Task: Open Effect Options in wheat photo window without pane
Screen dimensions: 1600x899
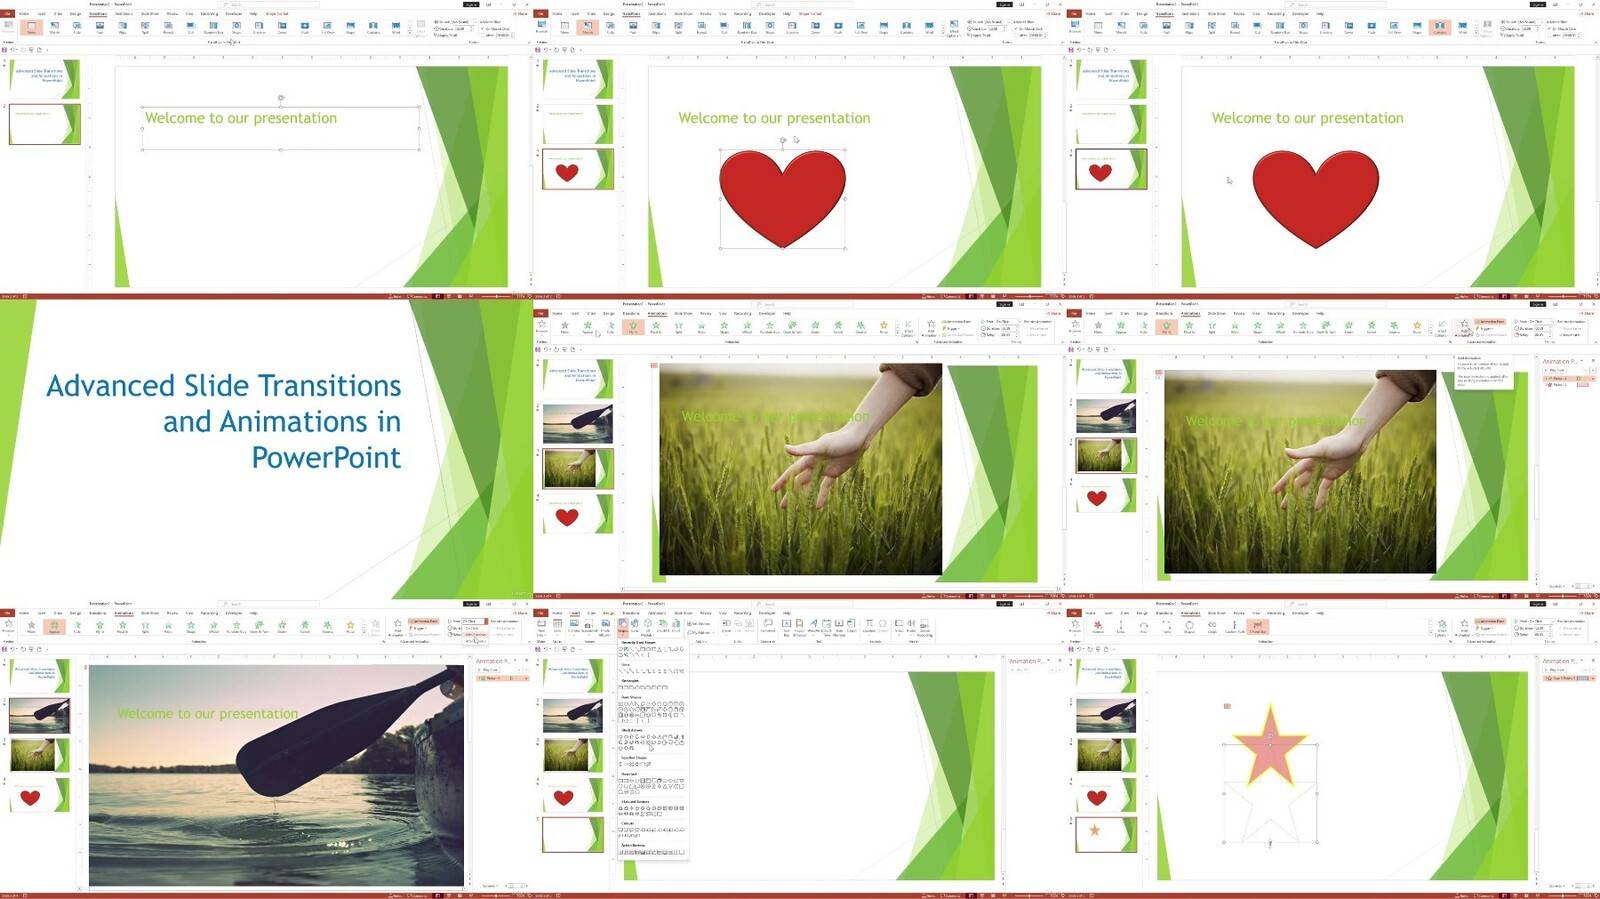Action: [x=909, y=327]
